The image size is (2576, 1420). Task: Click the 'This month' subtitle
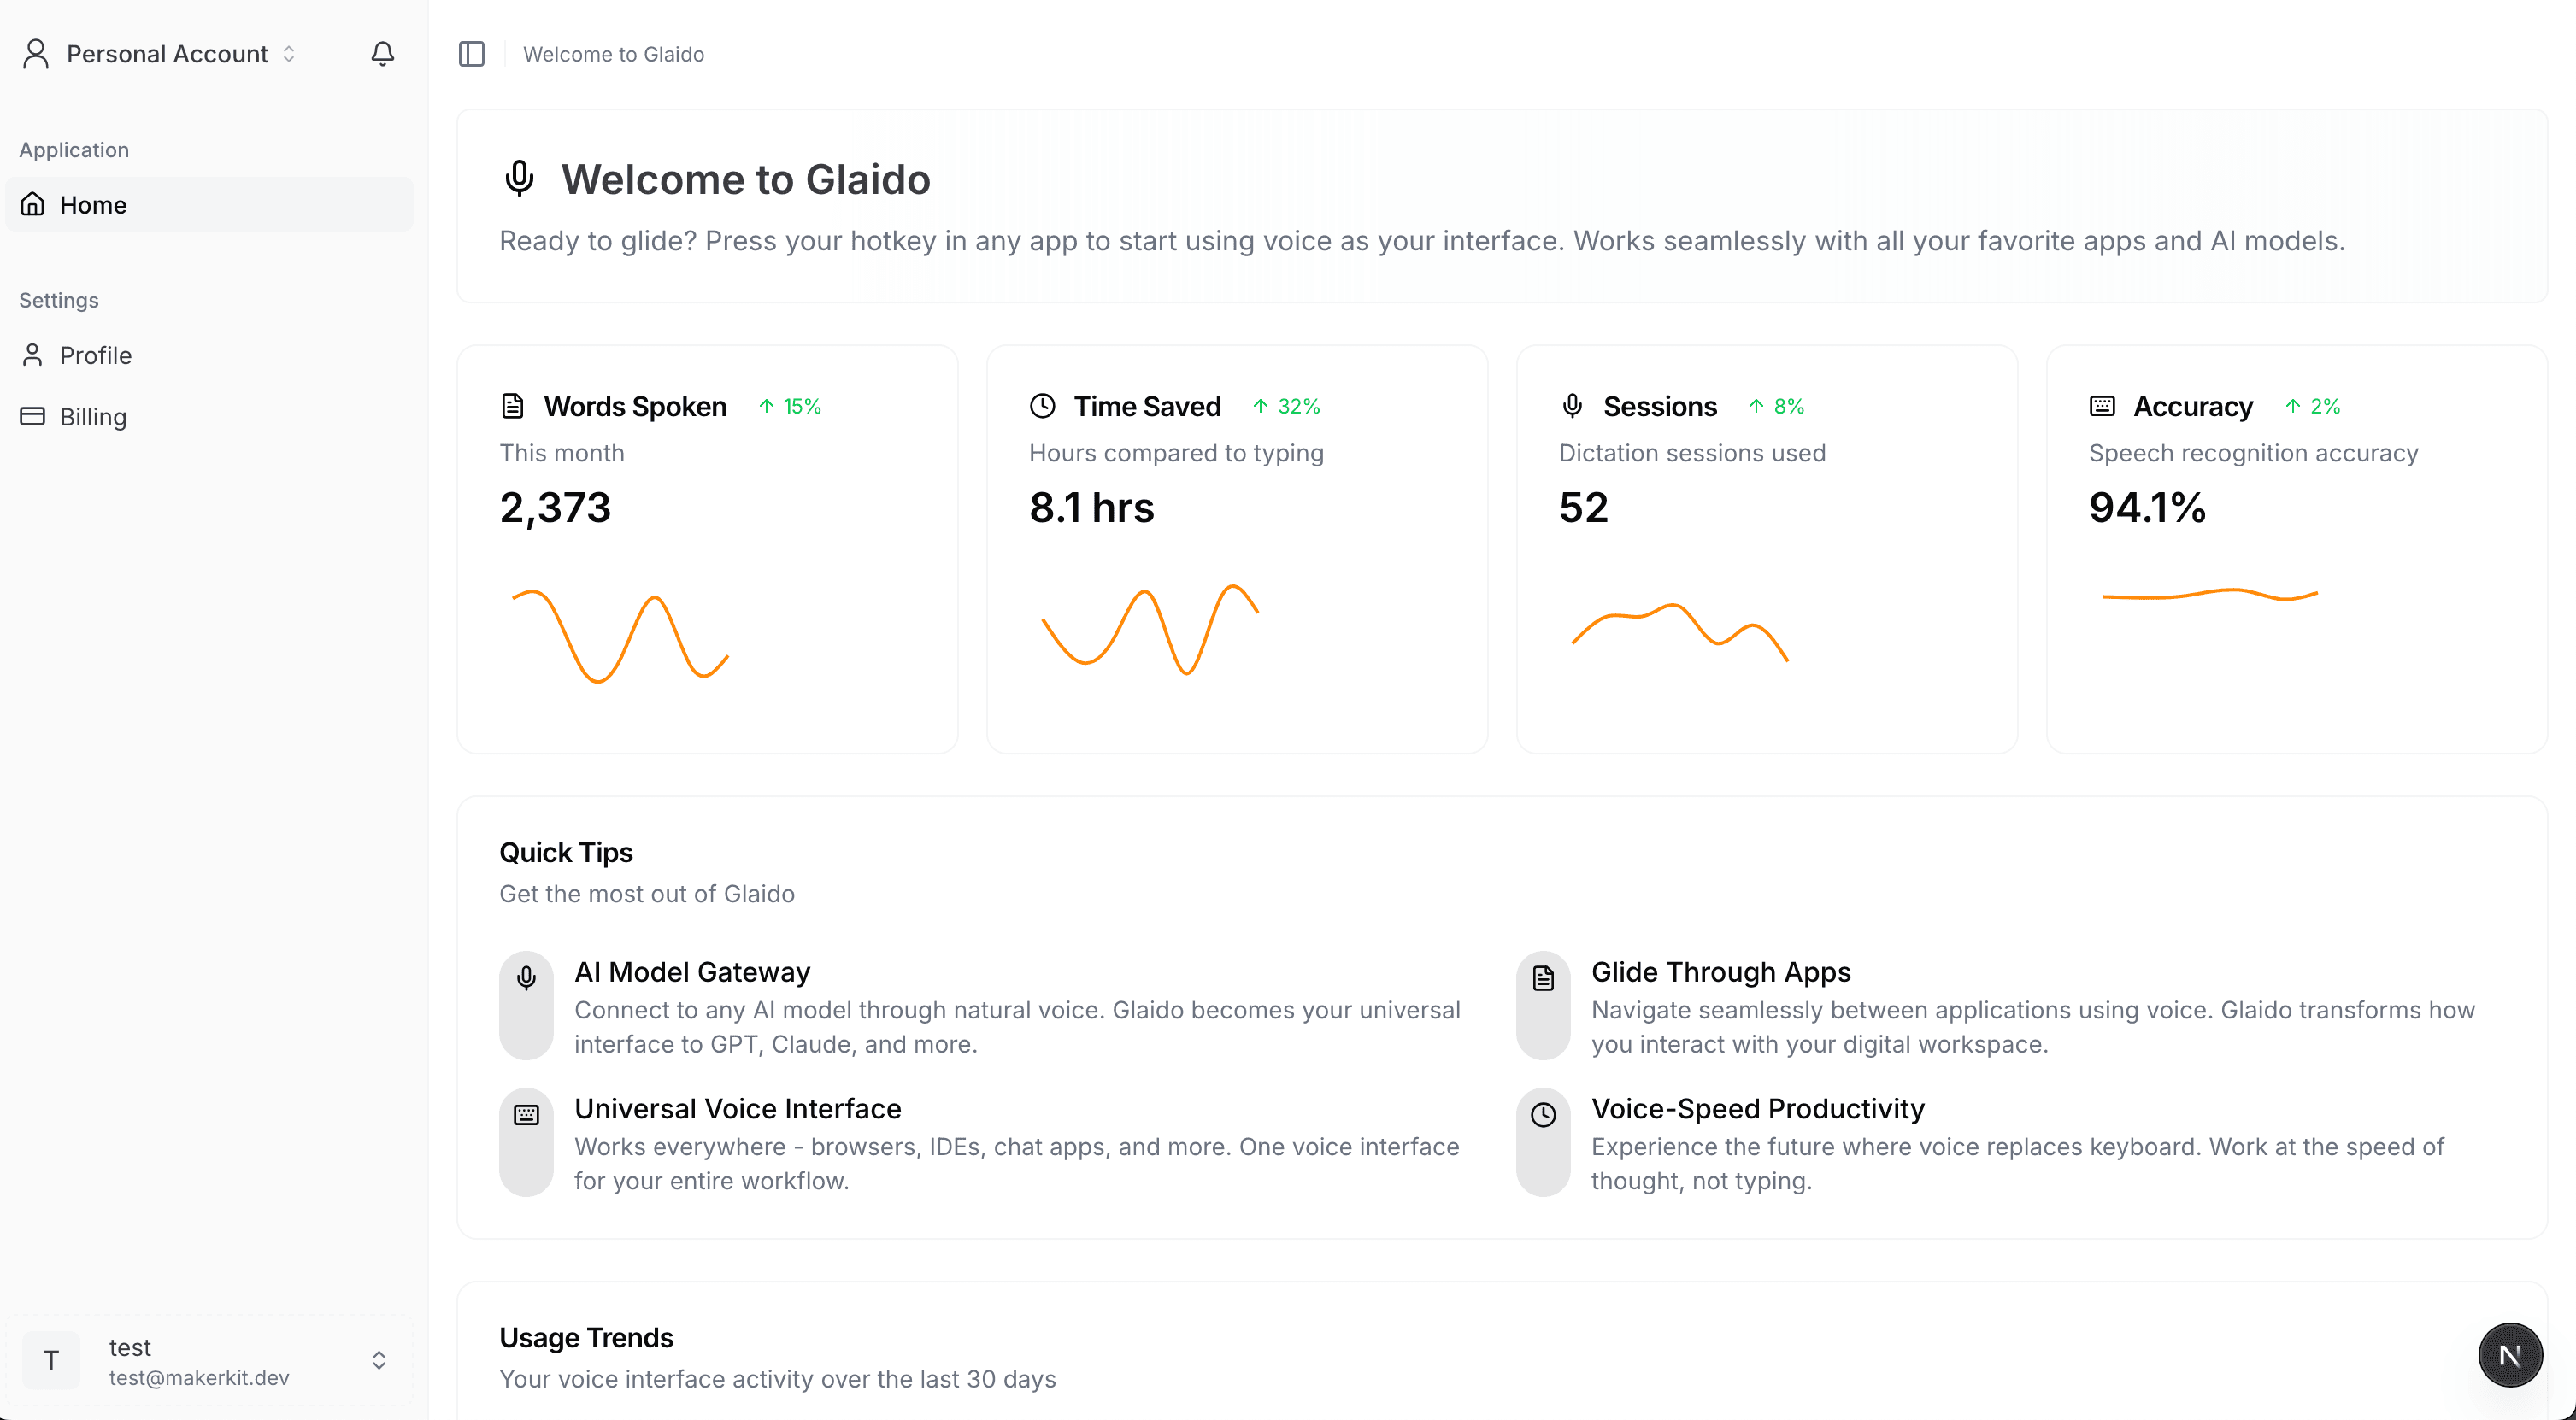[562, 453]
